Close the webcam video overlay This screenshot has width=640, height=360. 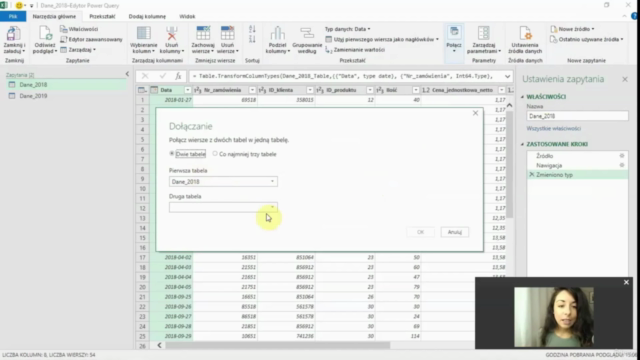click(x=626, y=282)
